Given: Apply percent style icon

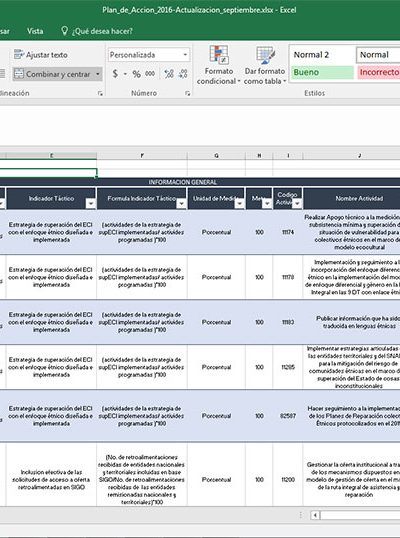Looking at the screenshot, I should tap(137, 74).
